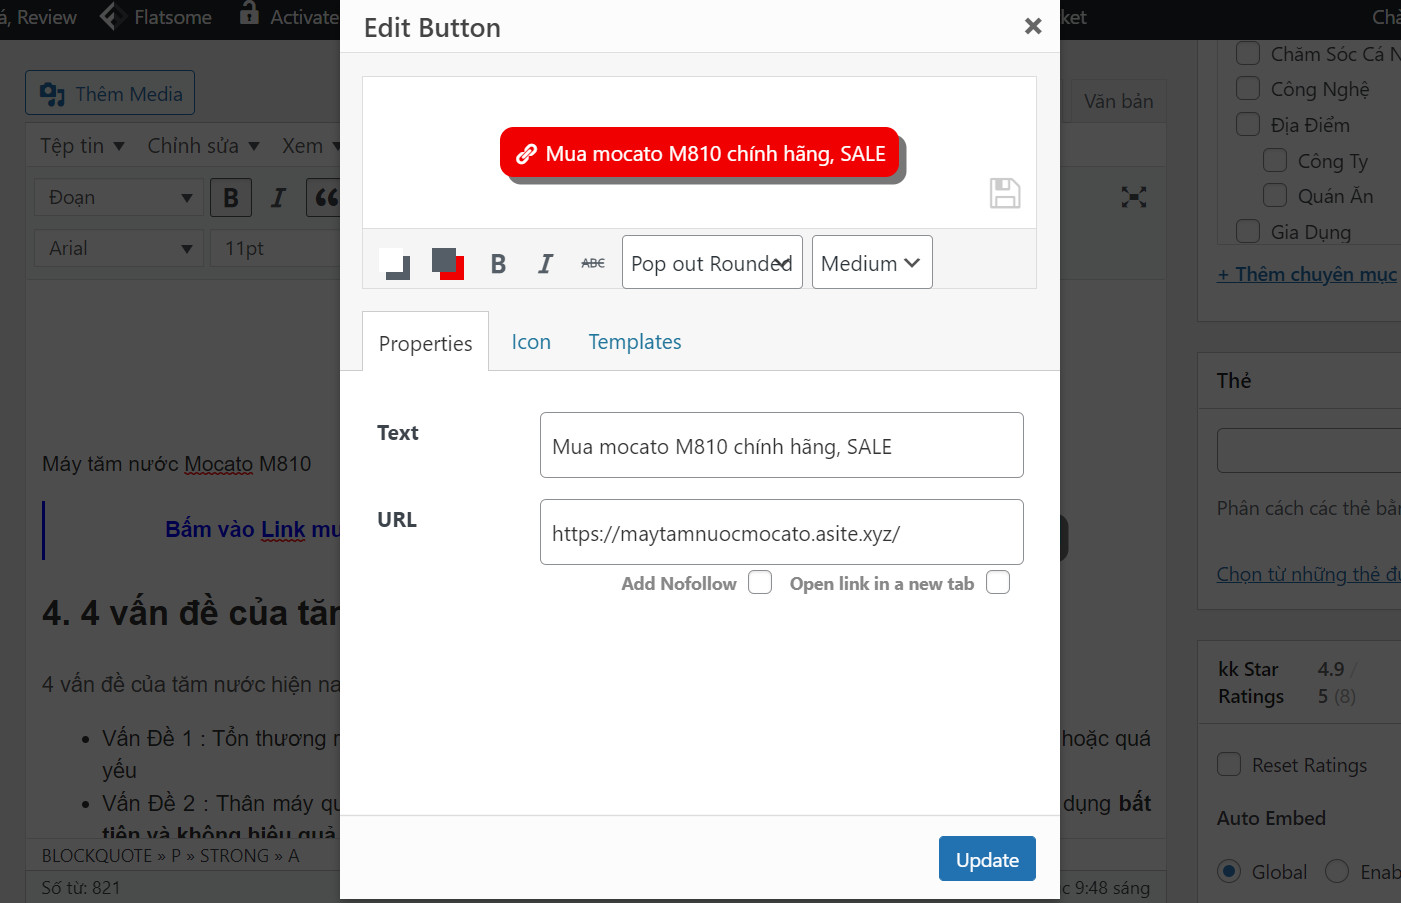This screenshot has height=903, width=1401.
Task: Check the Quán Ăn category checkbox
Action: pyautogui.click(x=1275, y=195)
